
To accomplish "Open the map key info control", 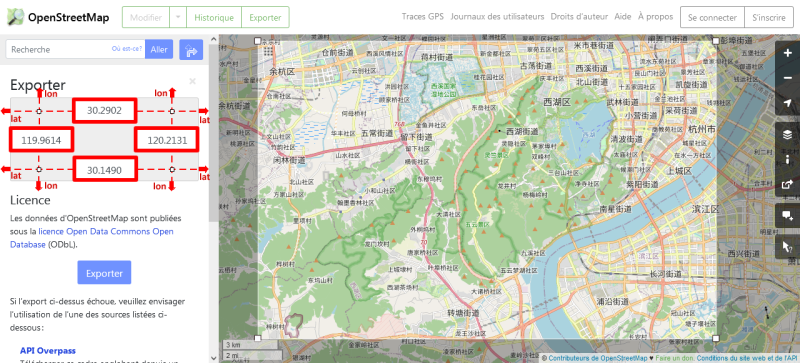I will [x=788, y=159].
